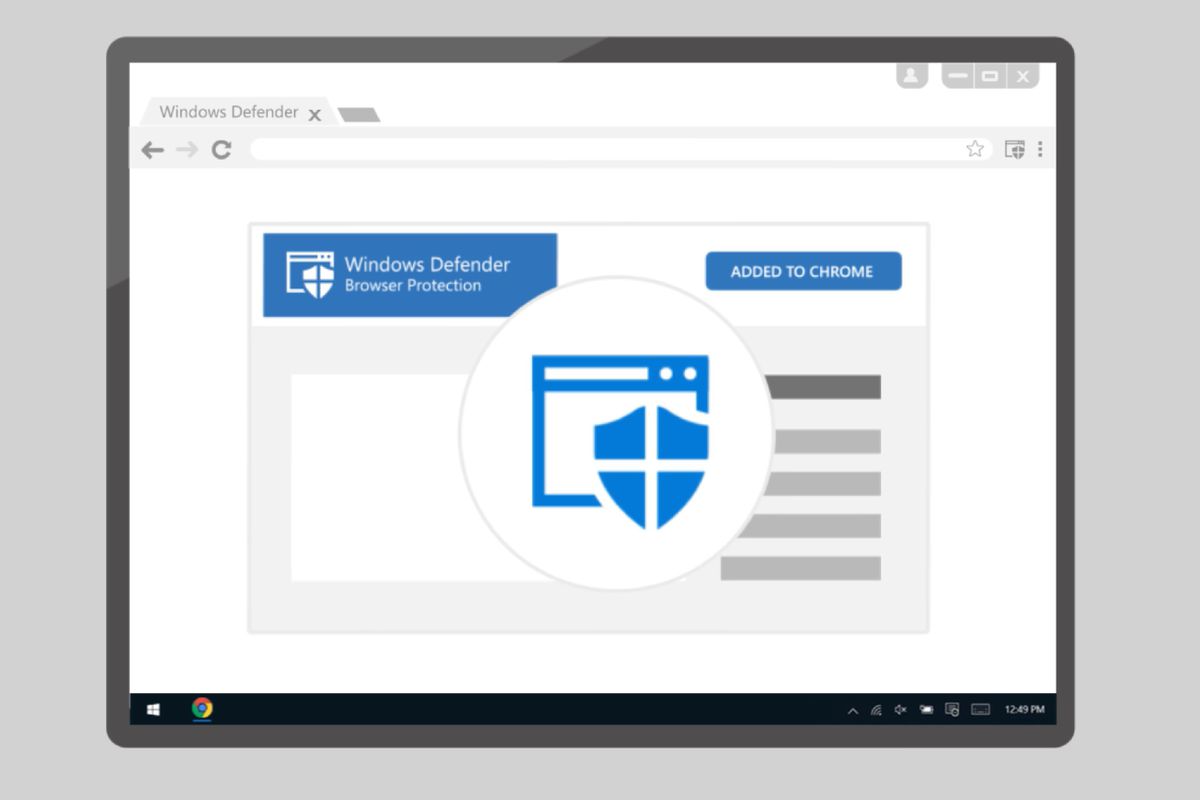
Task: Open the Chrome three-dot menu
Action: (x=1041, y=148)
